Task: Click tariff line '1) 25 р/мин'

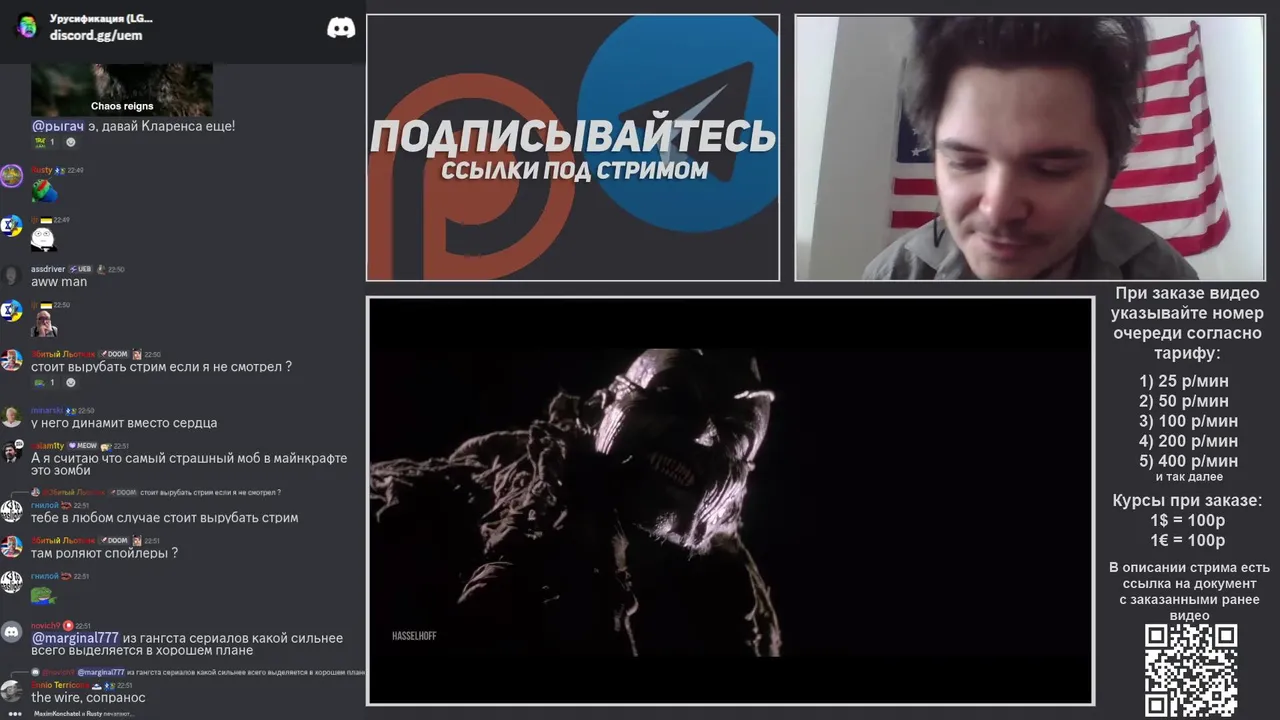Action: click(x=1183, y=381)
